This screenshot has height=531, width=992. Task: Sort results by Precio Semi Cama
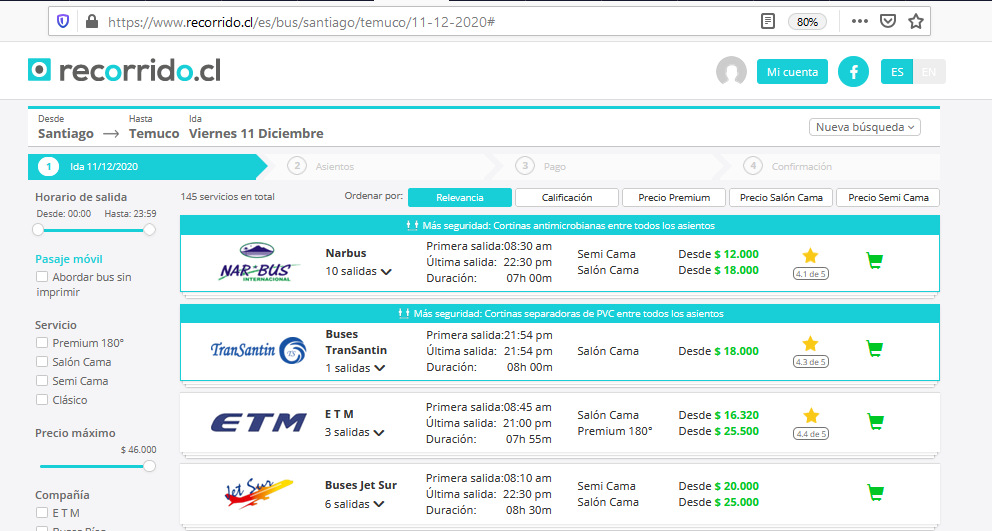click(x=888, y=197)
